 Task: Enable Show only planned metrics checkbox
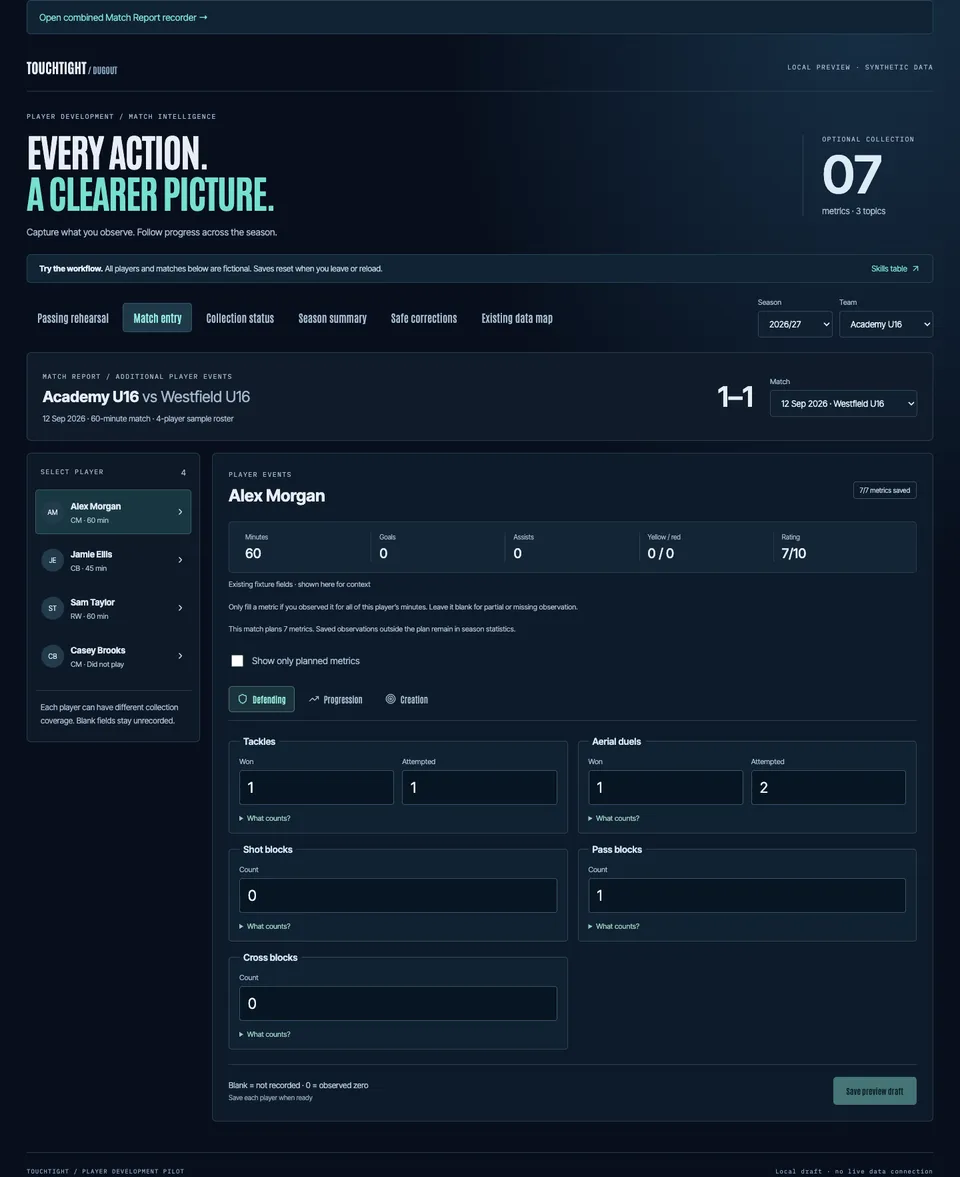click(x=237, y=661)
